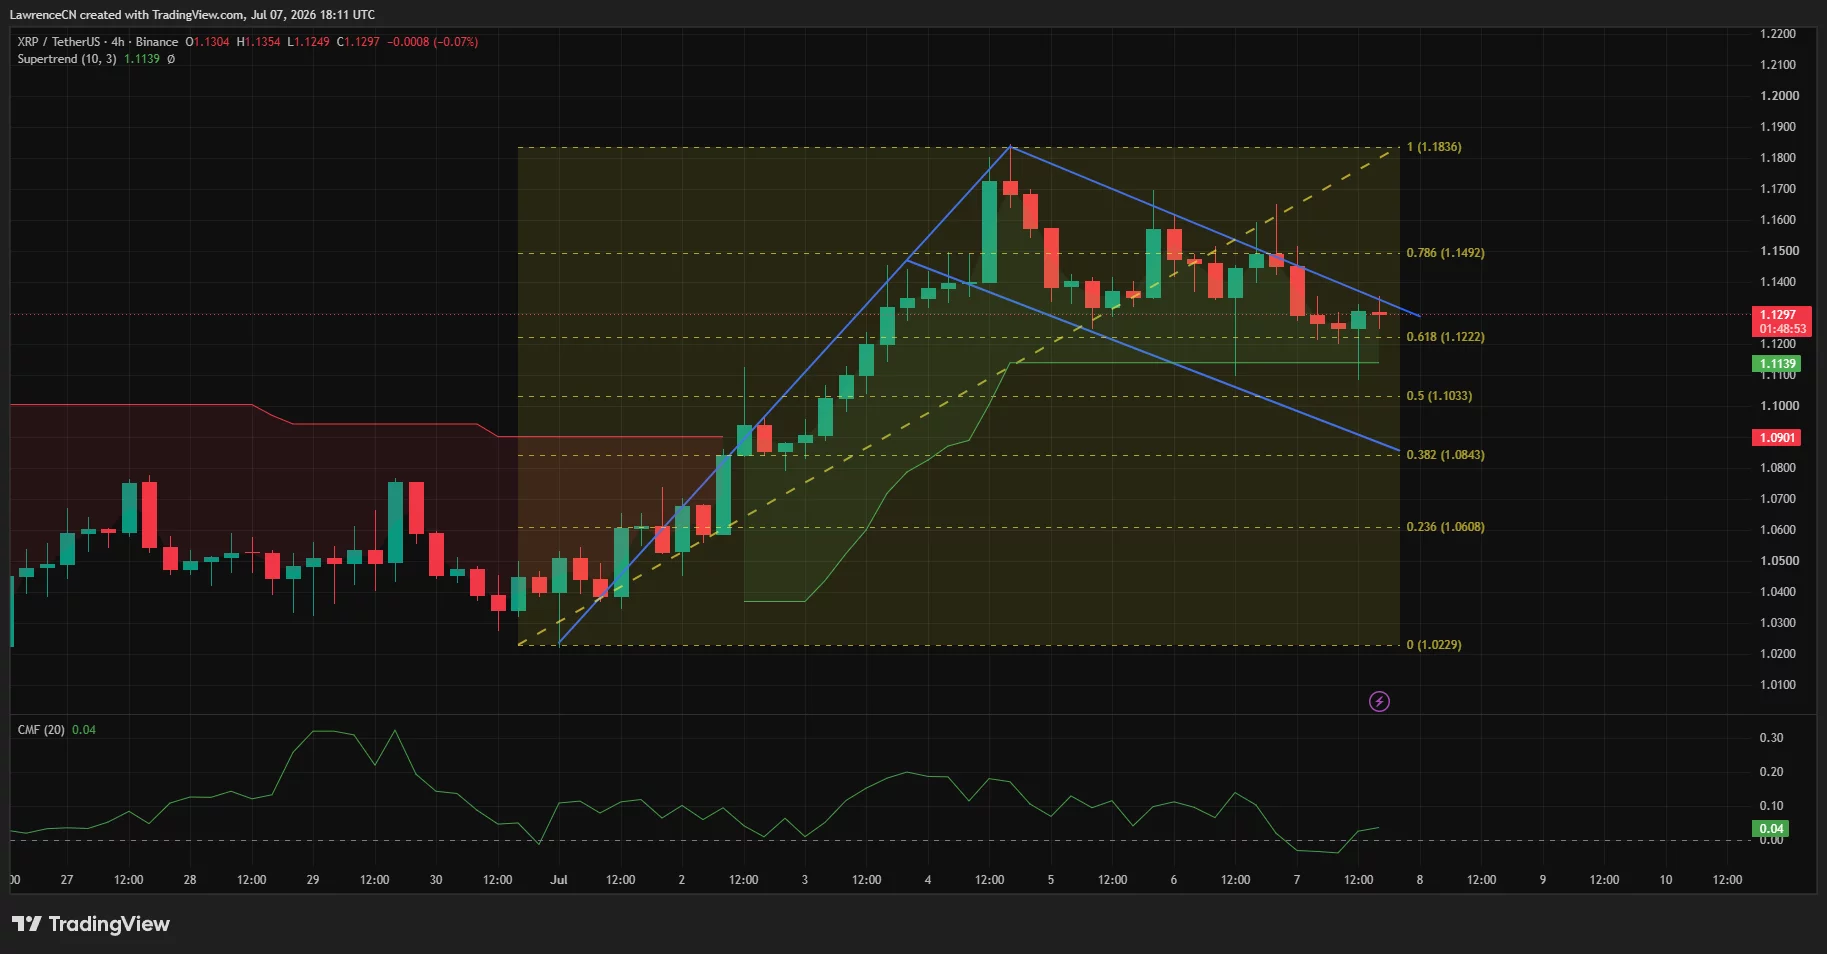Viewport: 1827px width, 954px height.
Task: Click Fibonacci level label 0 (1.0229)
Action: [1434, 645]
